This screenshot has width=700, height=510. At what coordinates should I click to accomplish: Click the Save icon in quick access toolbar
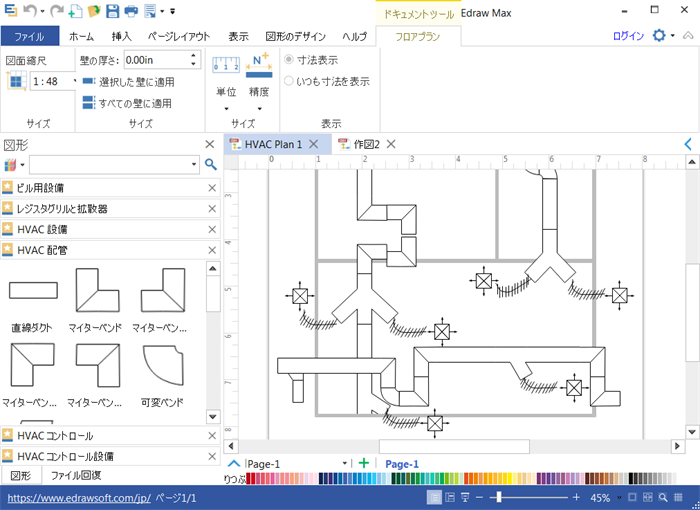point(112,11)
